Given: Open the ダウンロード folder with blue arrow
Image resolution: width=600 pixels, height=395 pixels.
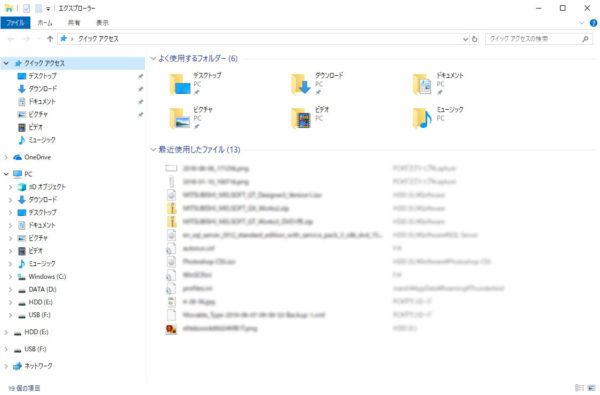Looking at the screenshot, I should (301, 85).
